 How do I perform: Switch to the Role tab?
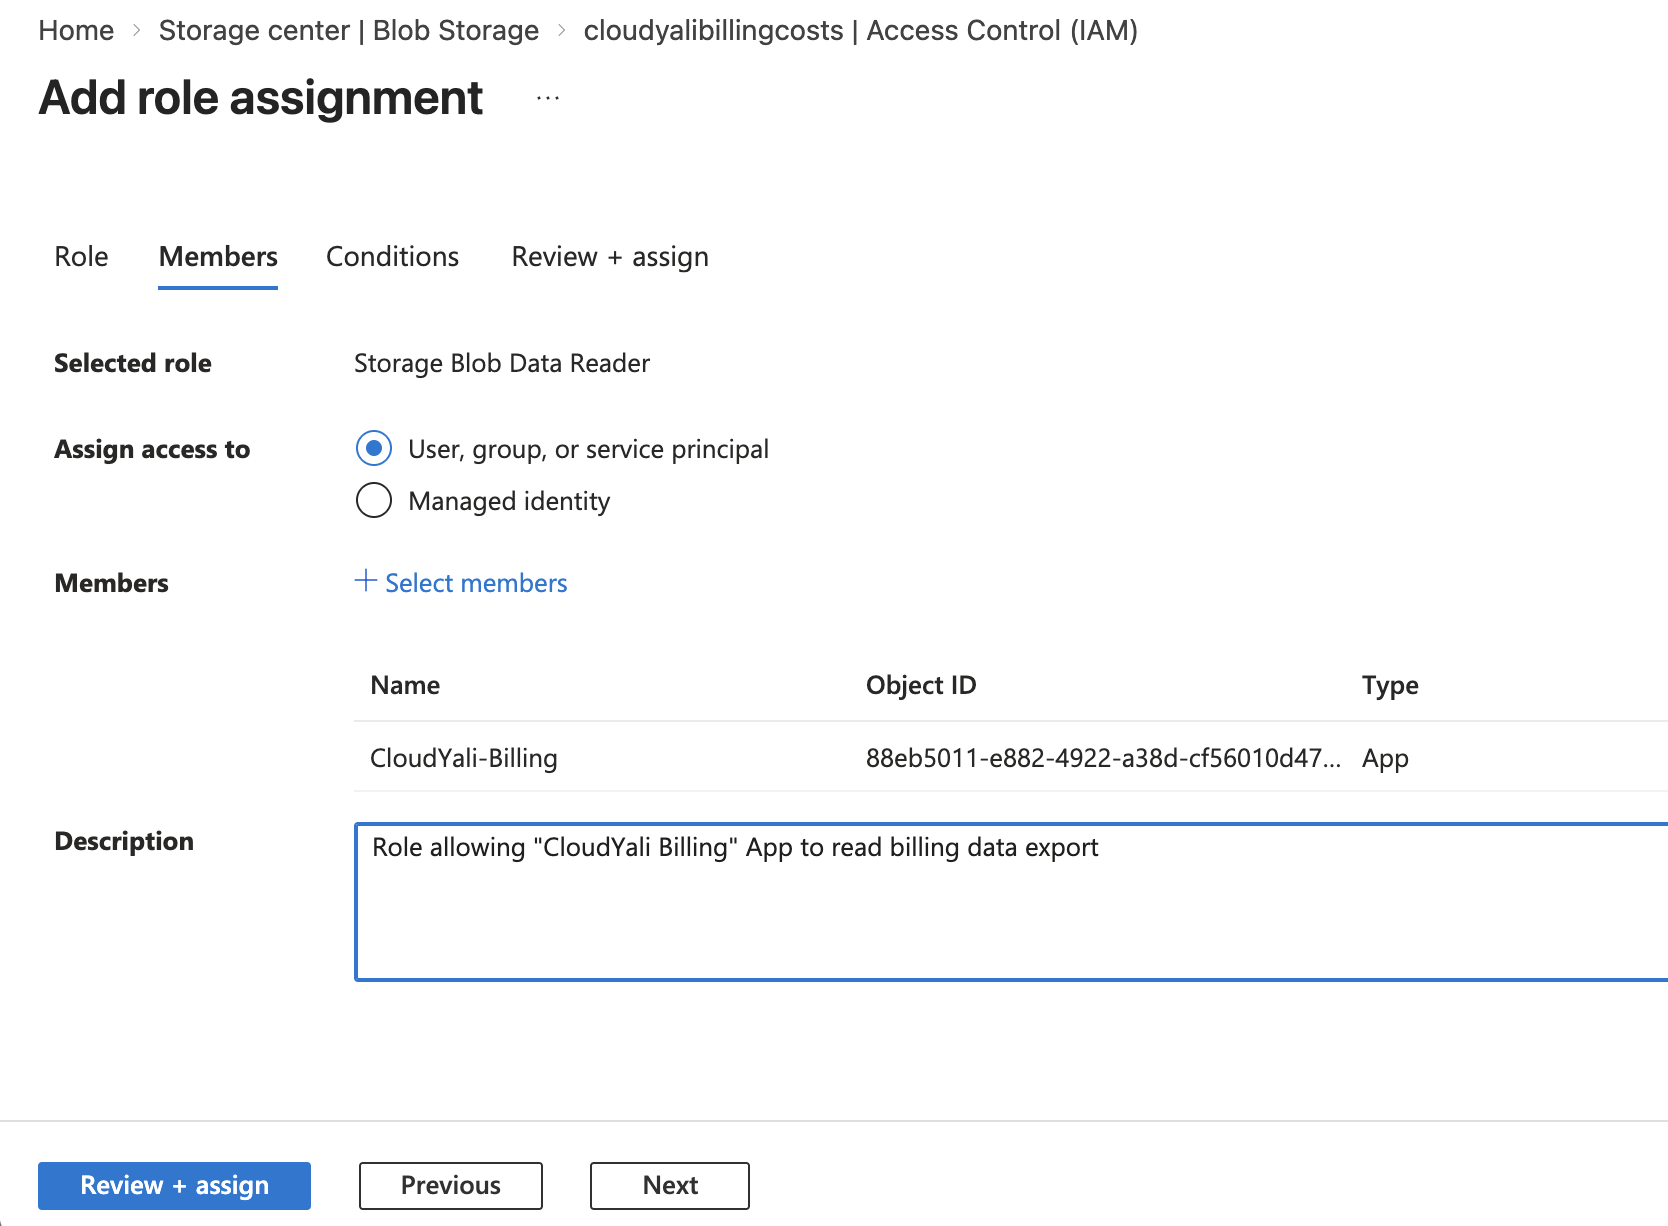pyautogui.click(x=80, y=257)
